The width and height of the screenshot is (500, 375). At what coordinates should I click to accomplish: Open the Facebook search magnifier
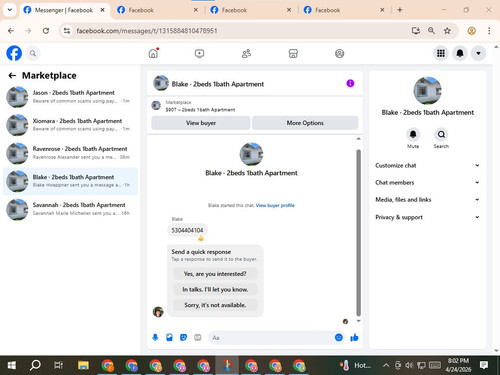(33, 53)
